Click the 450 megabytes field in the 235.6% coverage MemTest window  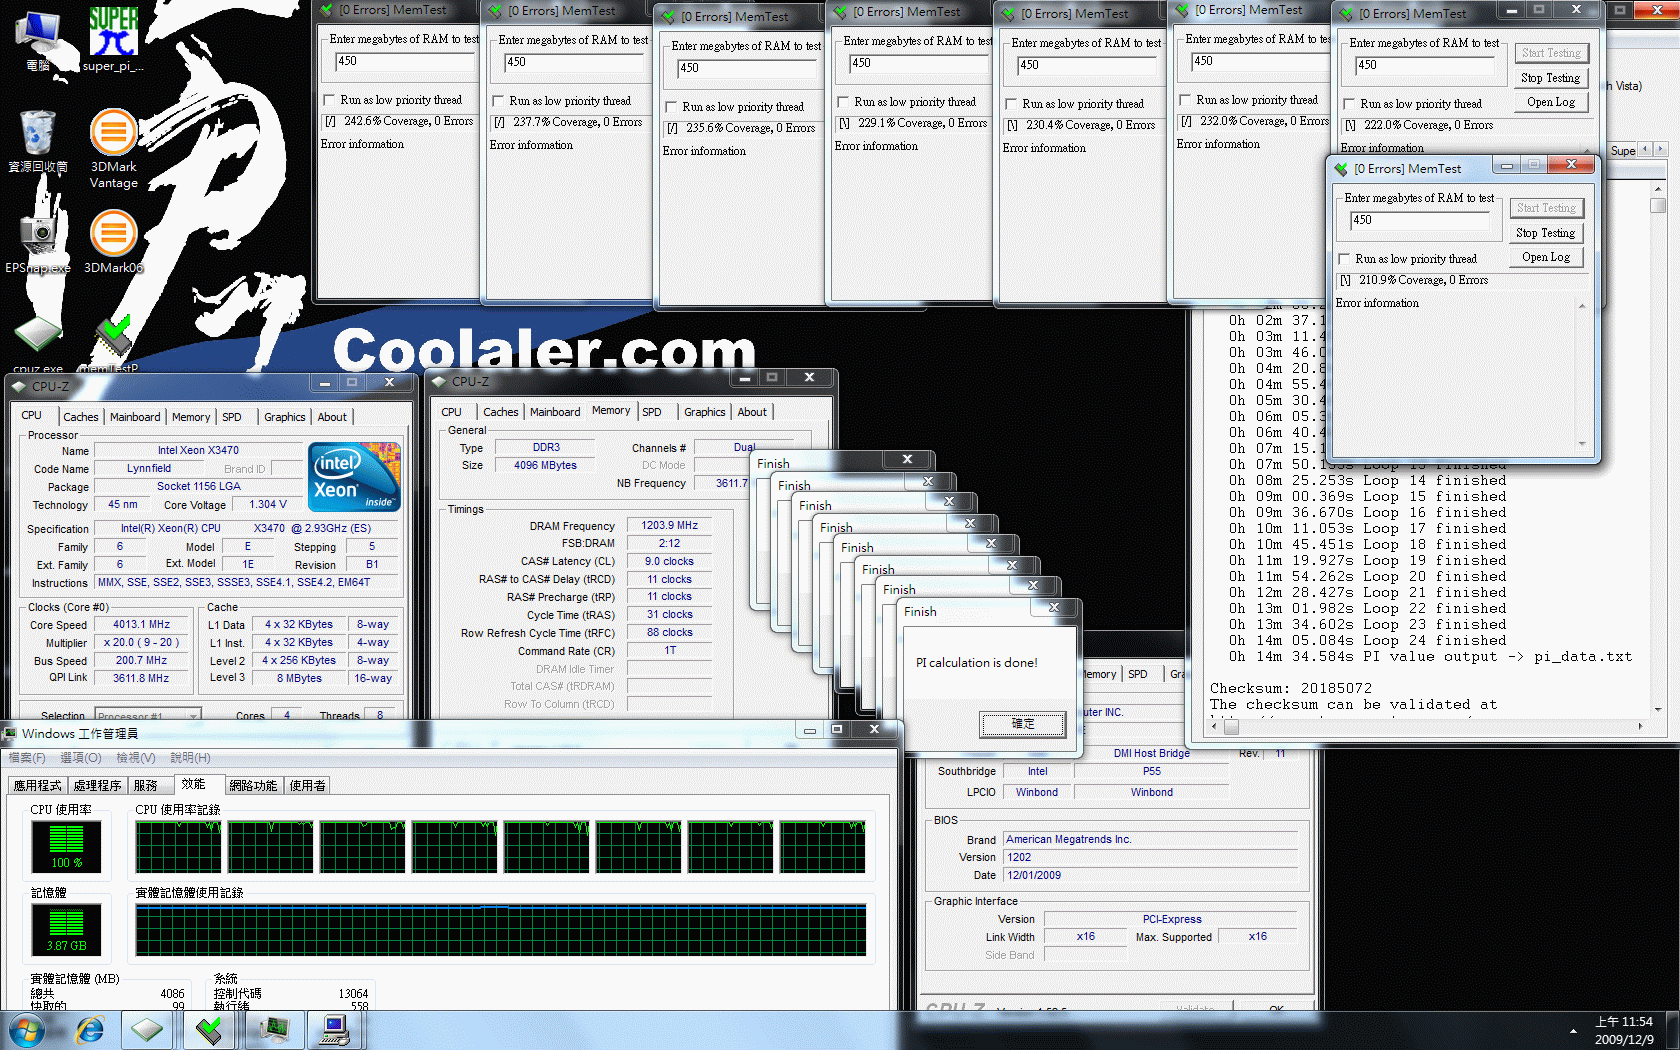click(x=746, y=68)
